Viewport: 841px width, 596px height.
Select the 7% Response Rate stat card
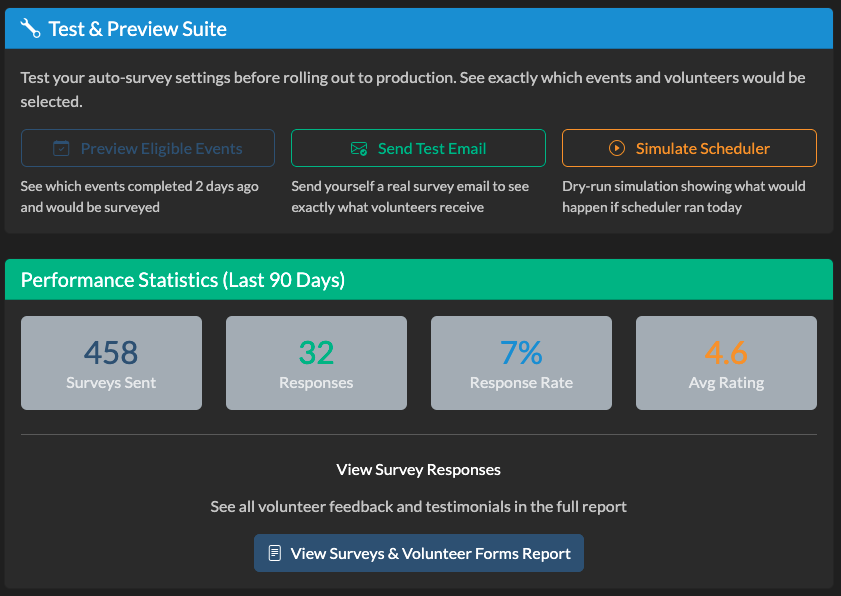[521, 363]
